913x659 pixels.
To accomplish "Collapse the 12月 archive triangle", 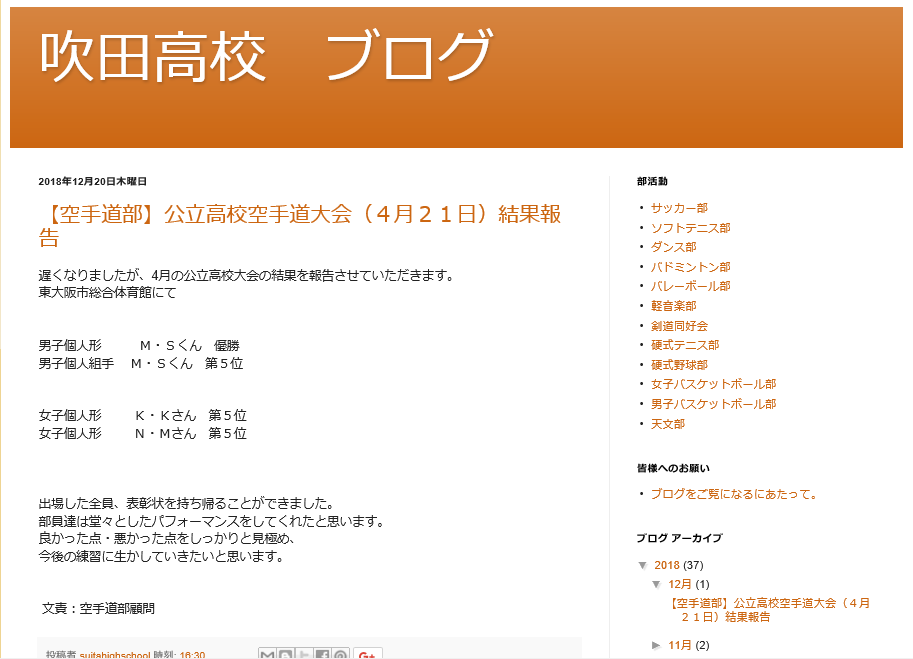I will 657,584.
